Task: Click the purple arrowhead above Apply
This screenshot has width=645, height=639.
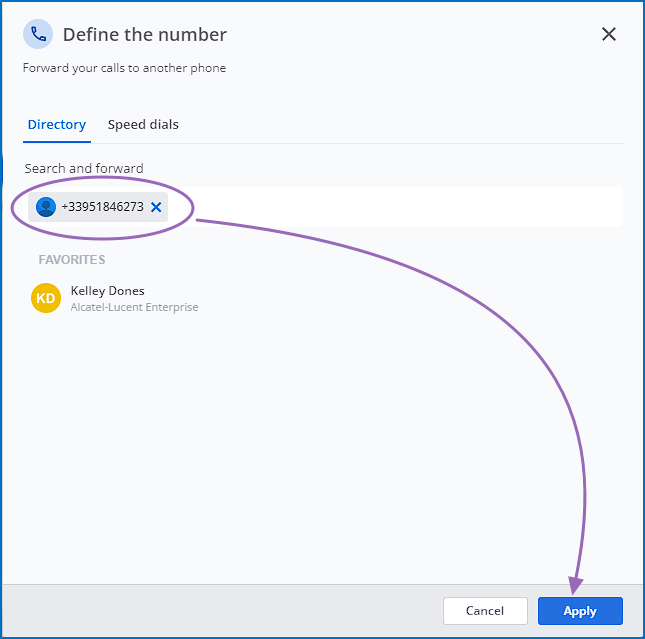Action: (x=576, y=585)
